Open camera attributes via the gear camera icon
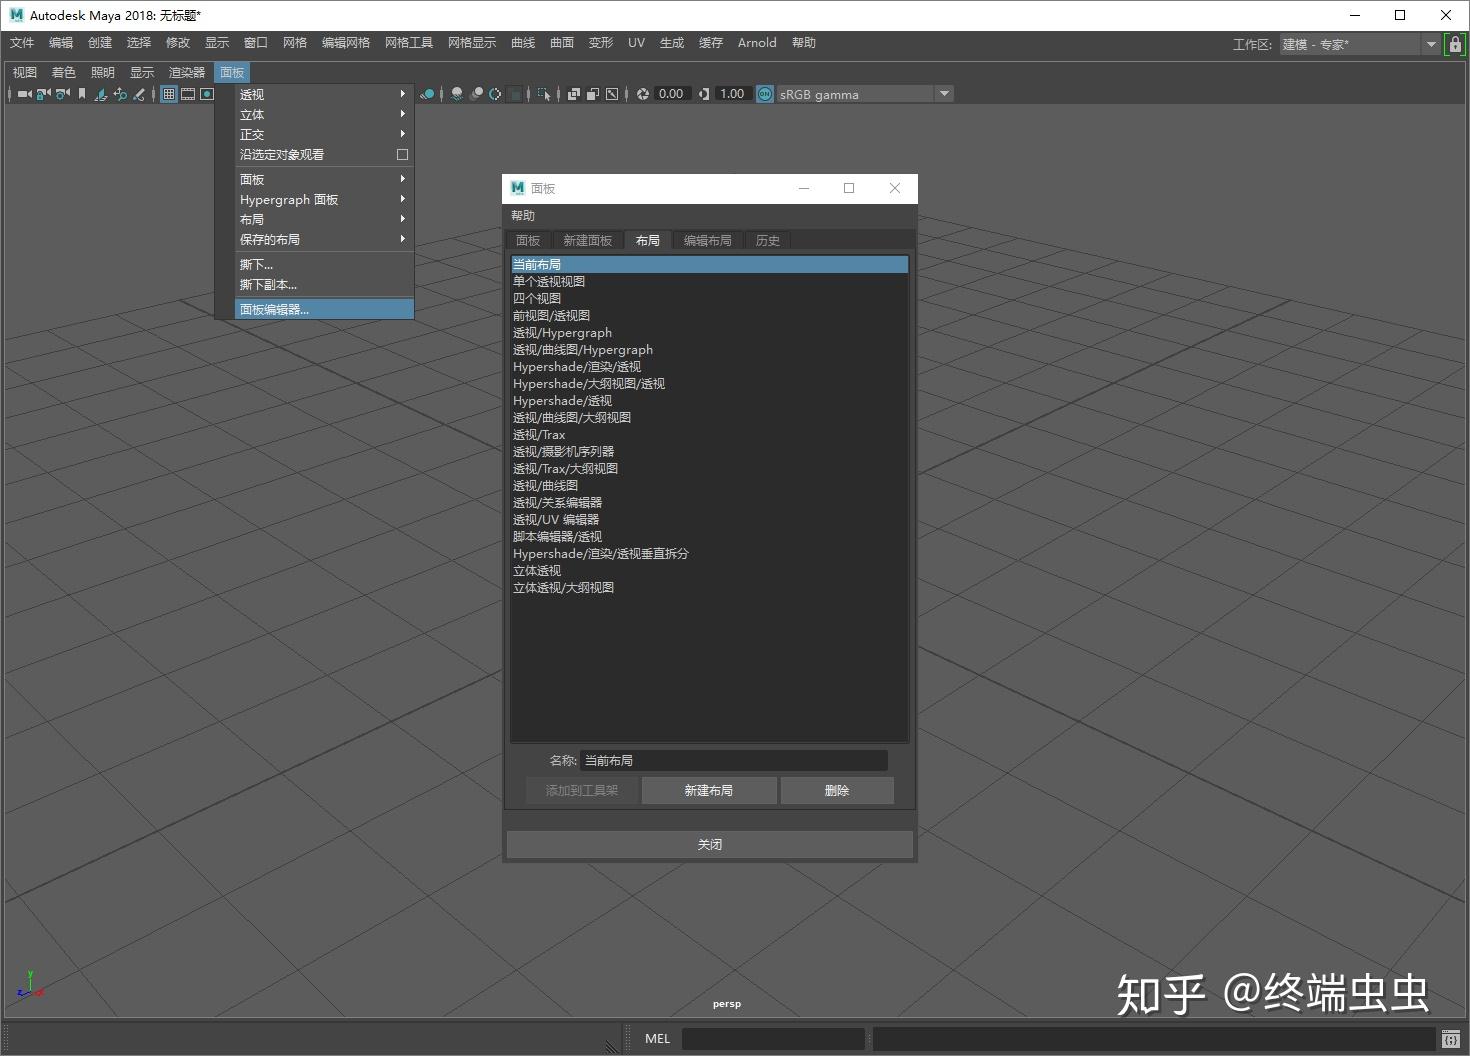The width and height of the screenshot is (1470, 1056). 60,93
